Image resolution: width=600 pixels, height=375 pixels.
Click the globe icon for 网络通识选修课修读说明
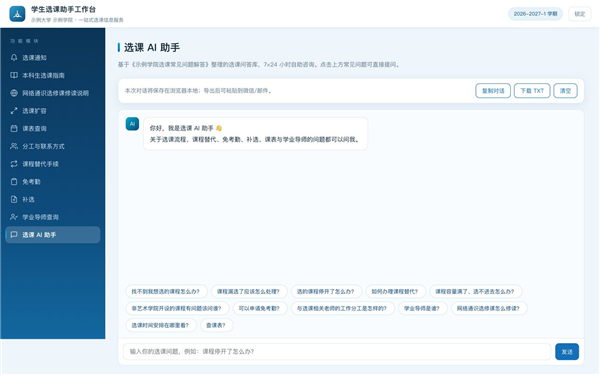click(x=14, y=93)
